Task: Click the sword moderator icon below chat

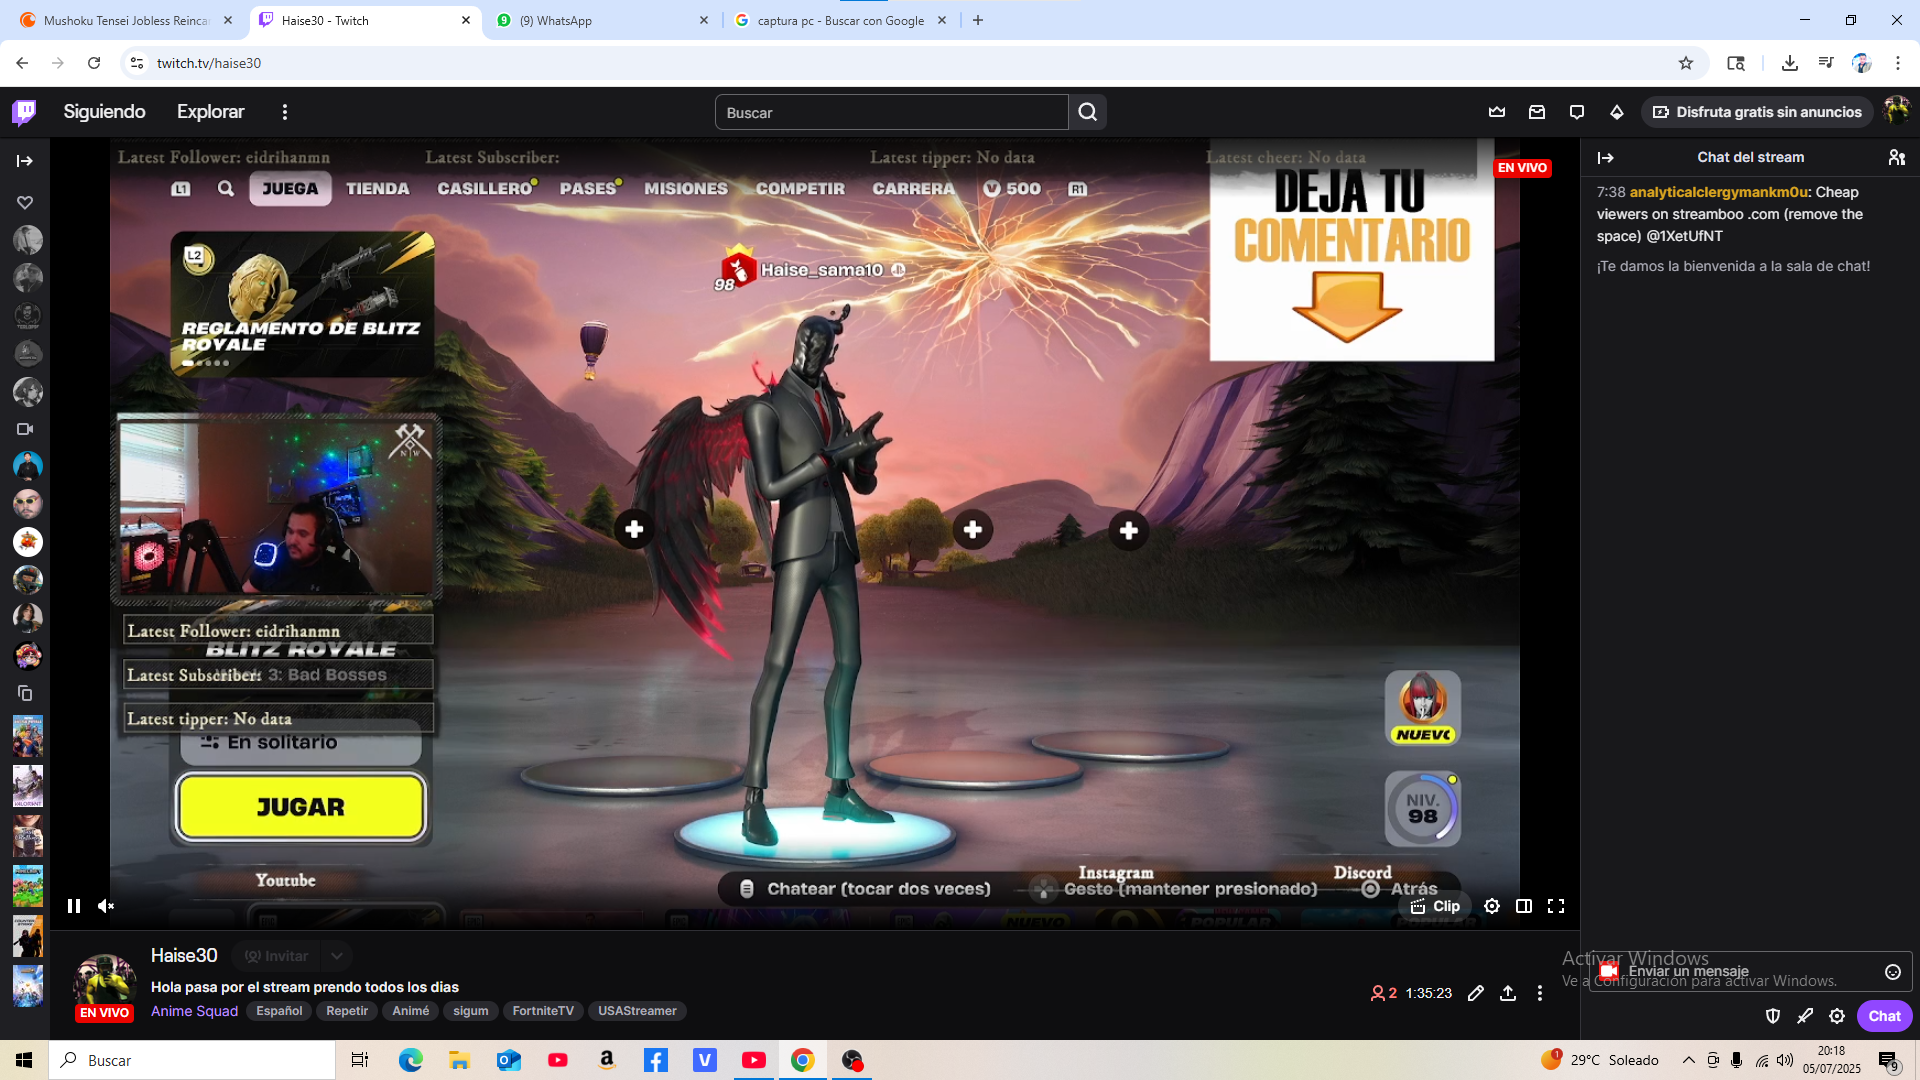Action: click(x=1805, y=1016)
